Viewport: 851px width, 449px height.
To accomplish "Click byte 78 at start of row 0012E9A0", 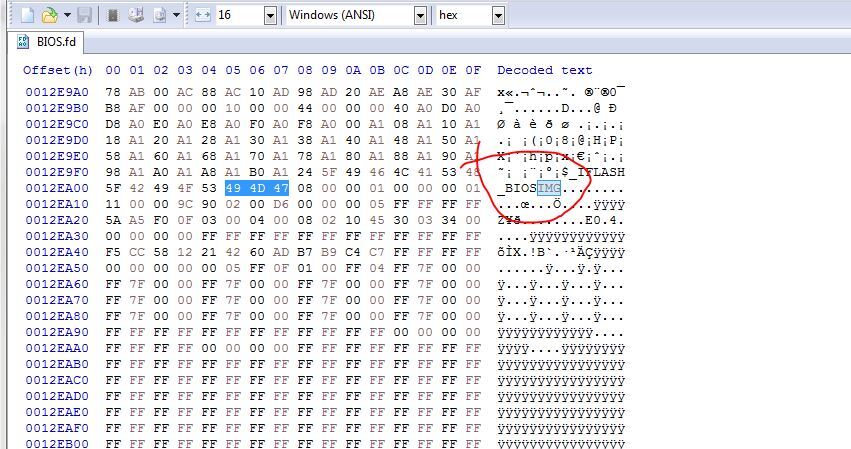I will pyautogui.click(x=113, y=92).
